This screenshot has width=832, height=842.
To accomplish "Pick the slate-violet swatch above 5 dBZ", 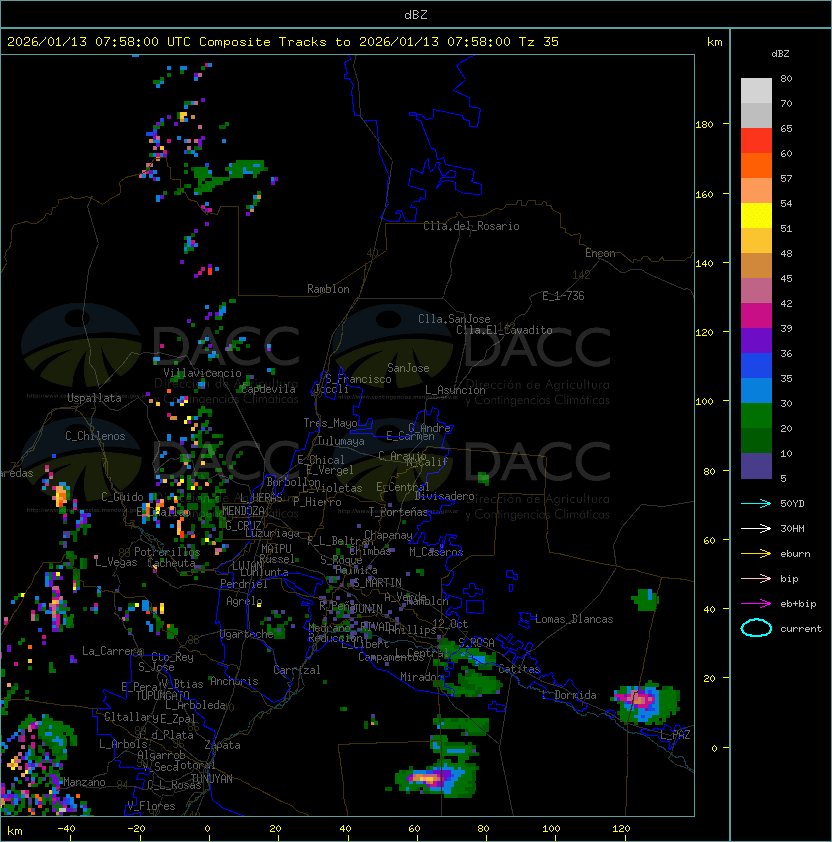I will pyautogui.click(x=756, y=466).
